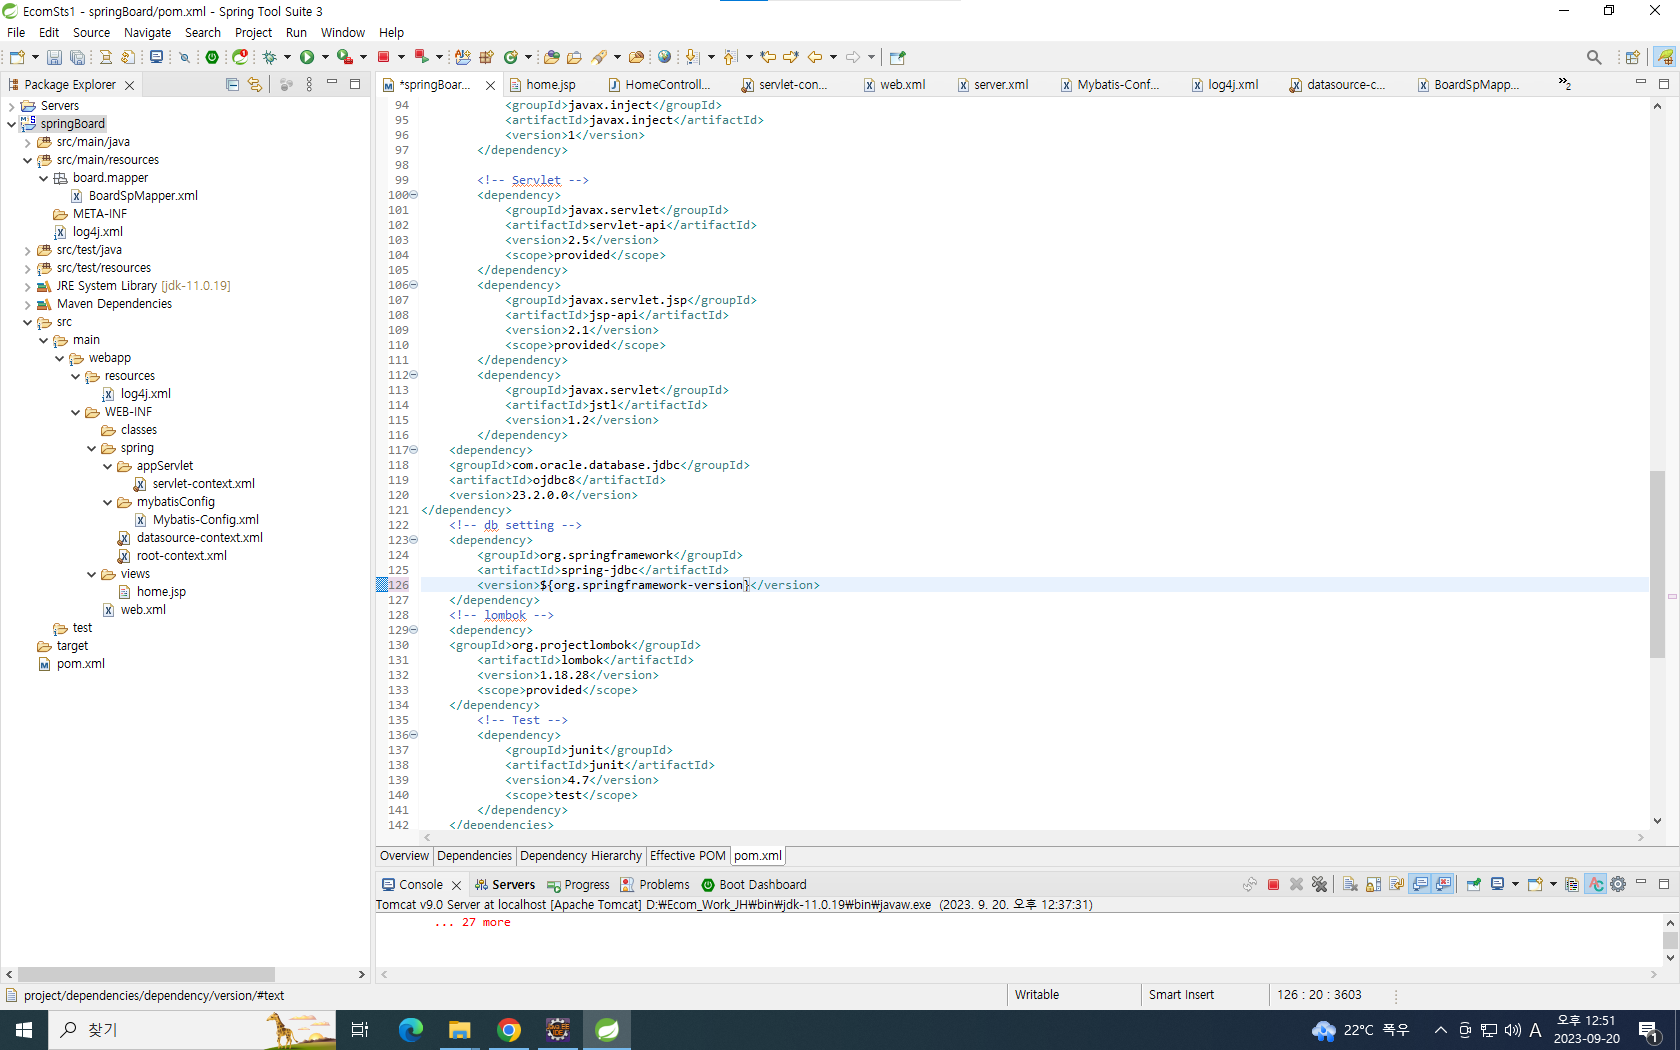Show hidden editor tabs list

(x=1564, y=85)
